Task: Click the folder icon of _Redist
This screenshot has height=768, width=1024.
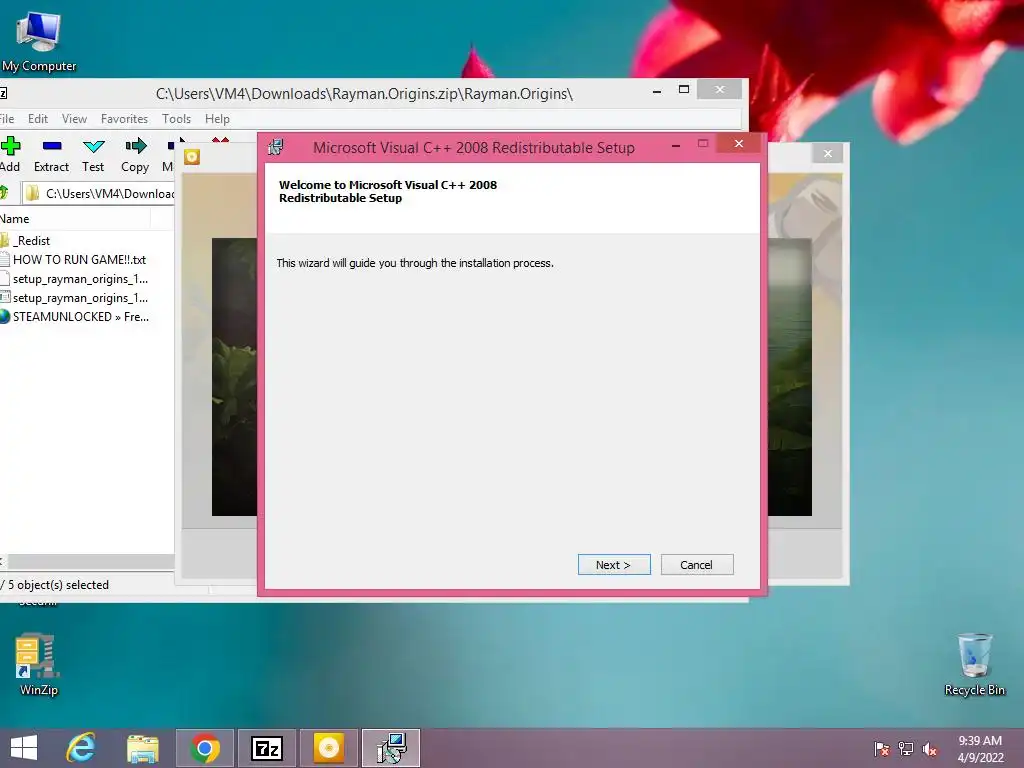Action: (5, 240)
